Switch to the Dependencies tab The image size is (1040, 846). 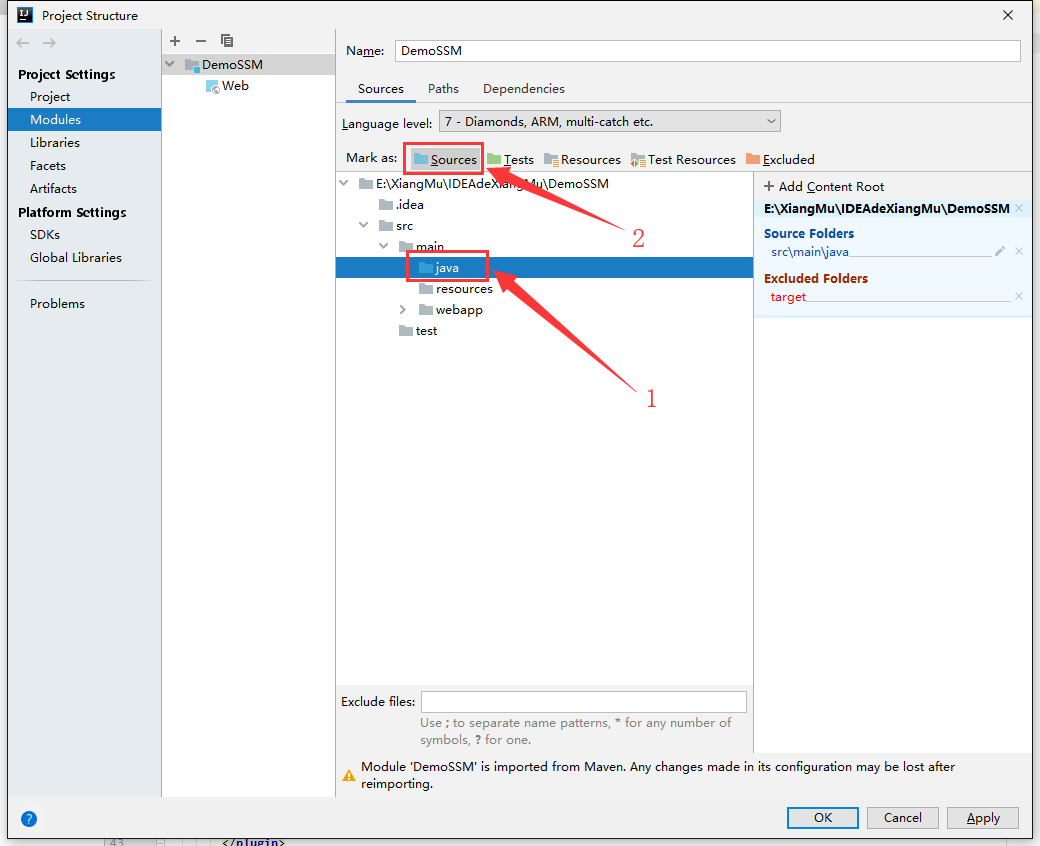[x=524, y=89]
